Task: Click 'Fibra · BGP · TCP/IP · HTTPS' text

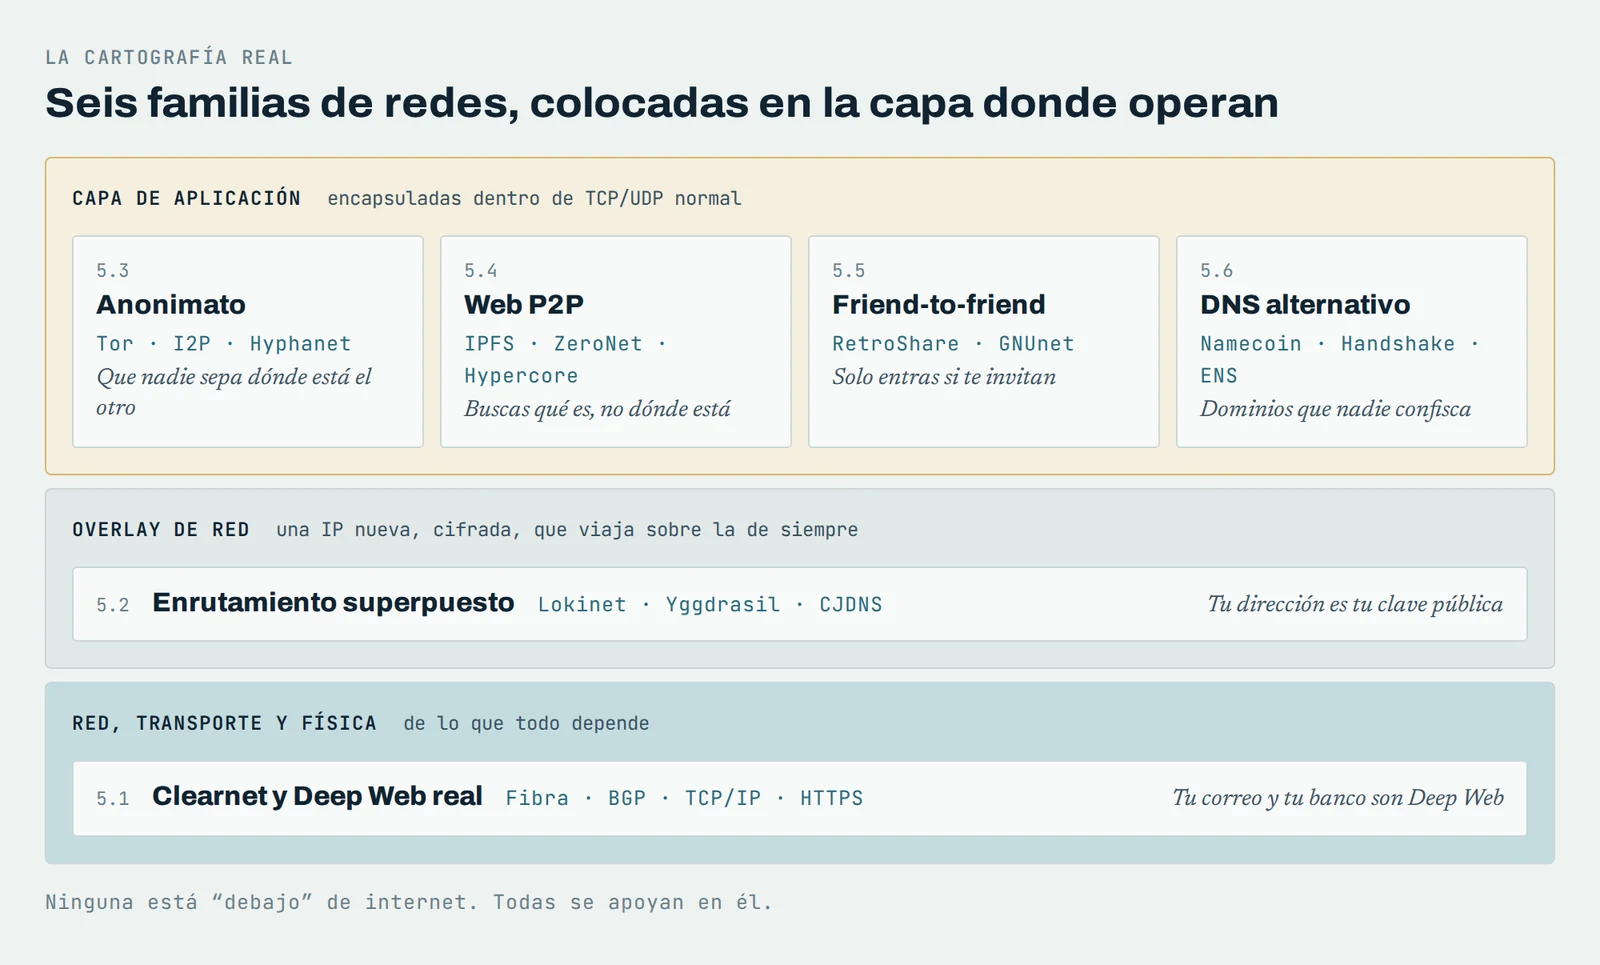Action: pos(684,798)
